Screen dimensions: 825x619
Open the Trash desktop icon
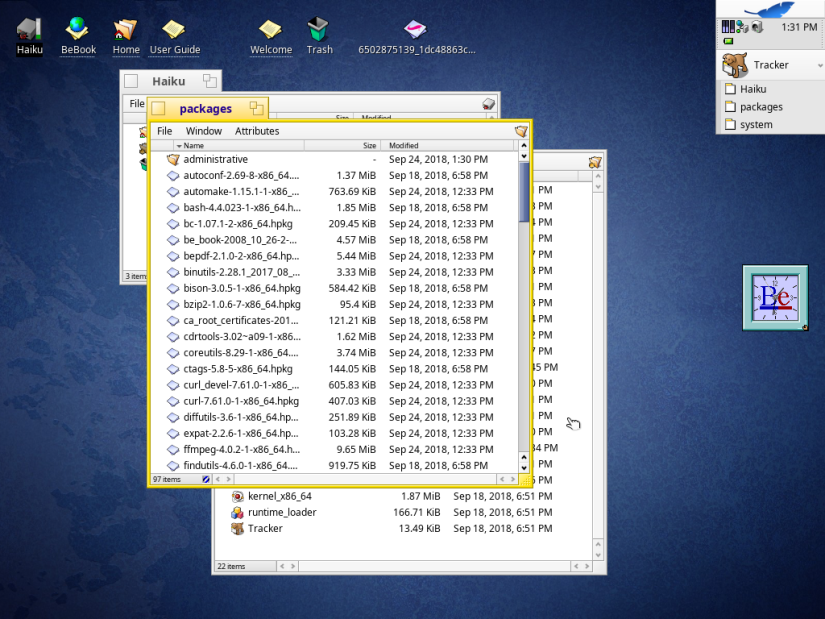pyautogui.click(x=318, y=29)
